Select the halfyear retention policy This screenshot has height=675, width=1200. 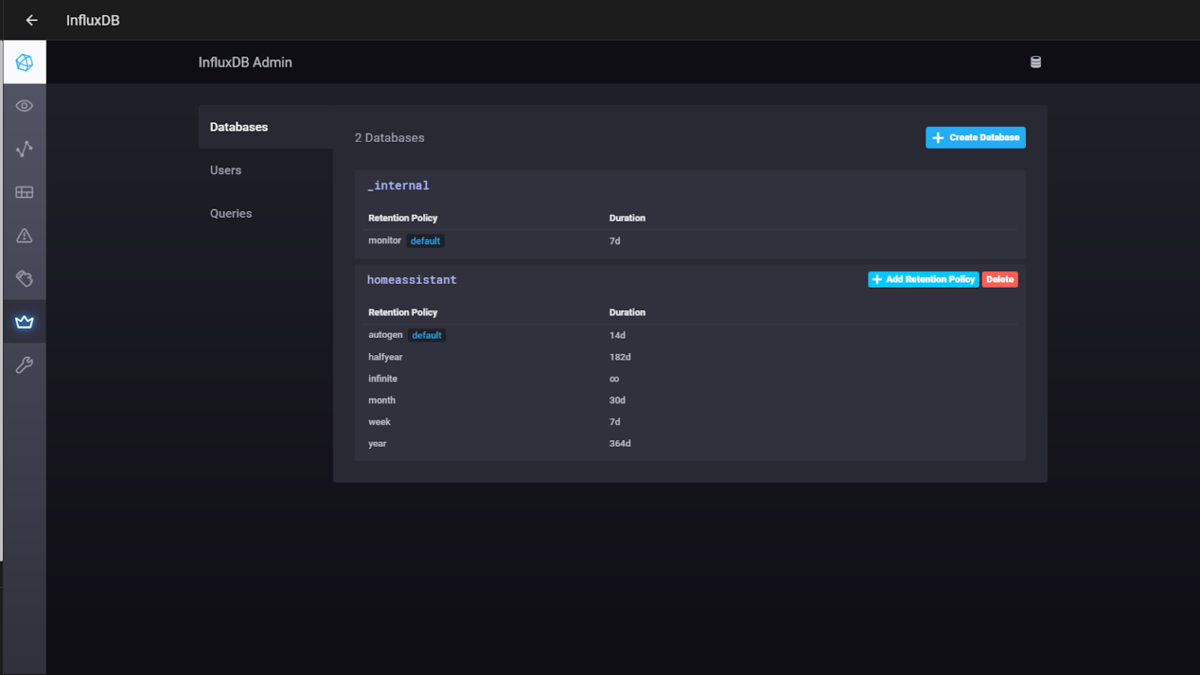385,357
